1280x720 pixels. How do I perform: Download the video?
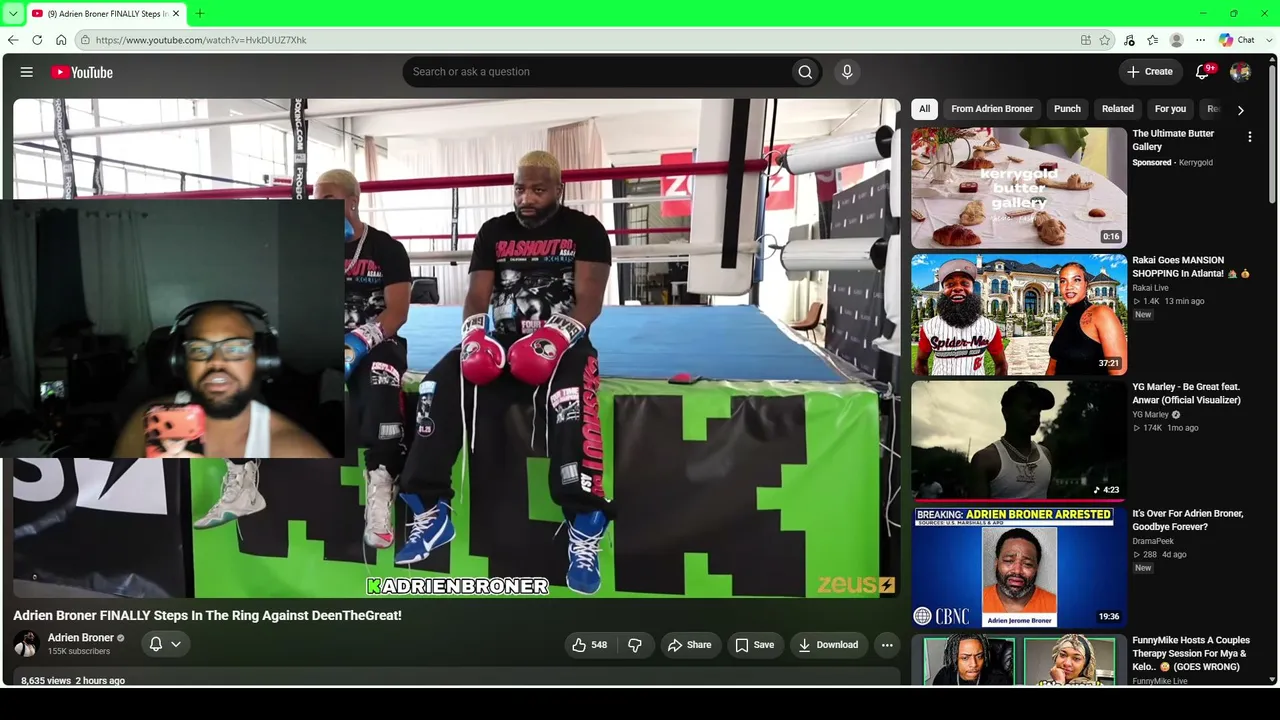(828, 645)
